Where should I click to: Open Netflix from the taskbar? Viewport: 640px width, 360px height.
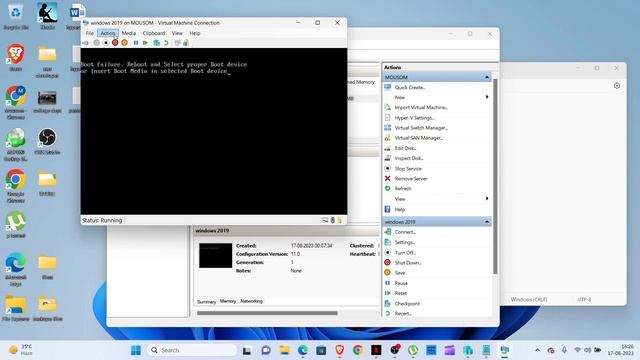coord(376,350)
